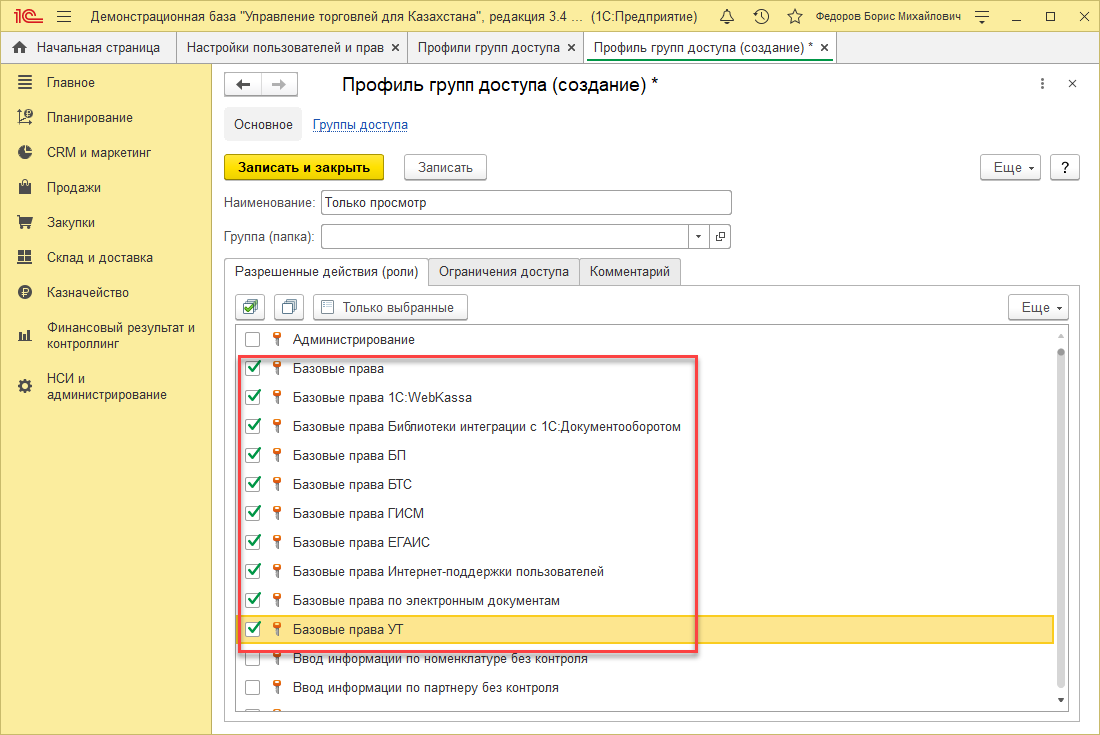The width and height of the screenshot is (1100, 735).
Task: Expand the Группа (папка) dropdown arrow
Action: (698, 237)
